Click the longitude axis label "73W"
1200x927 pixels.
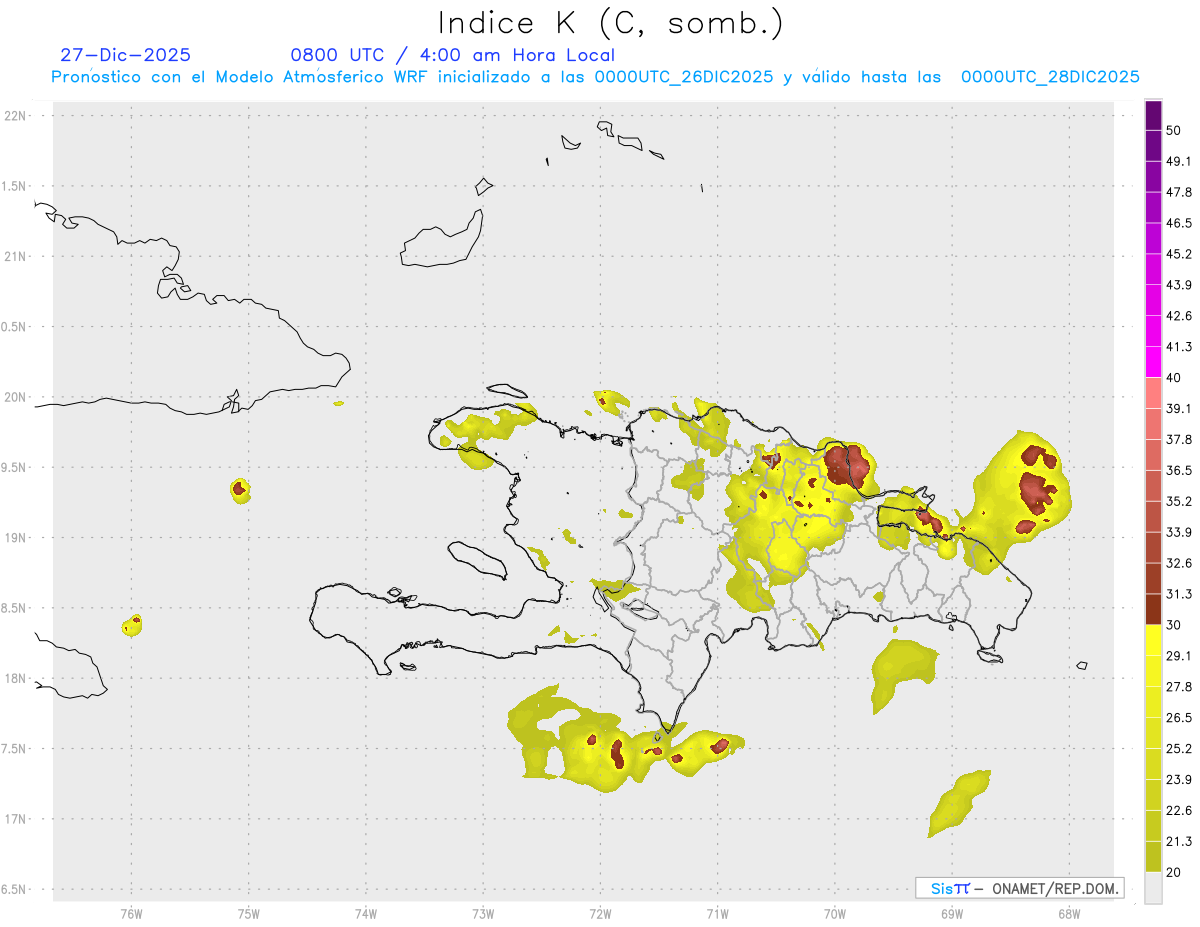coord(483,913)
